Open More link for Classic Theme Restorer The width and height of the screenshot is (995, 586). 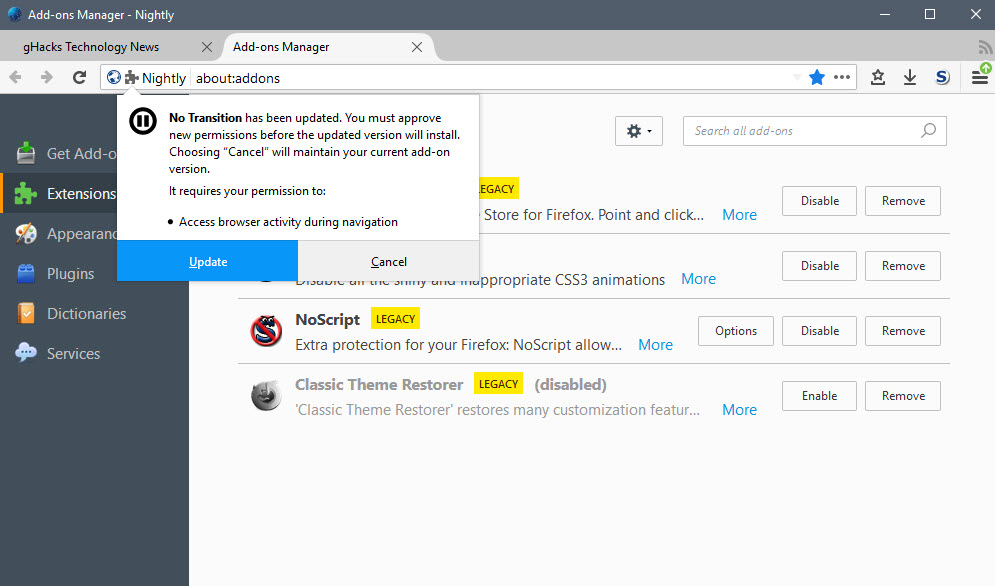[739, 410]
